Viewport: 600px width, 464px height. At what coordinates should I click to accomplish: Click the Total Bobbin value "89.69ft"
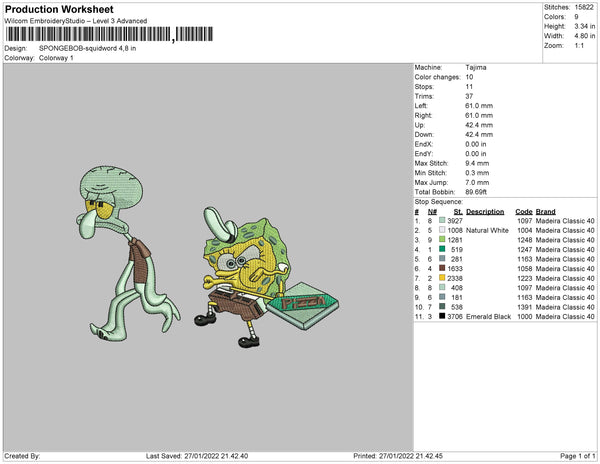tap(476, 192)
